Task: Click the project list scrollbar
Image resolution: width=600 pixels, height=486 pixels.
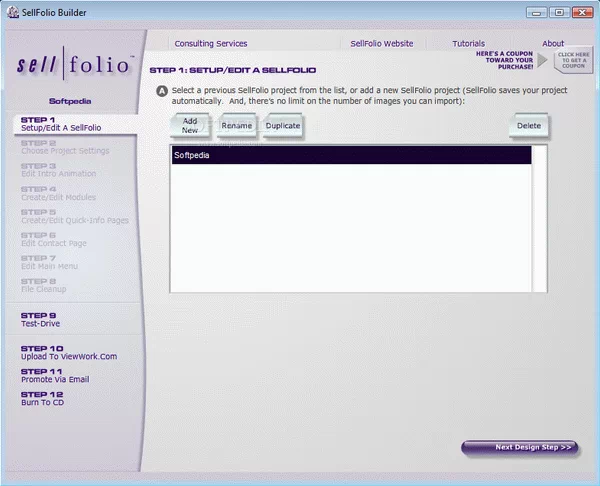Action: [x=539, y=219]
